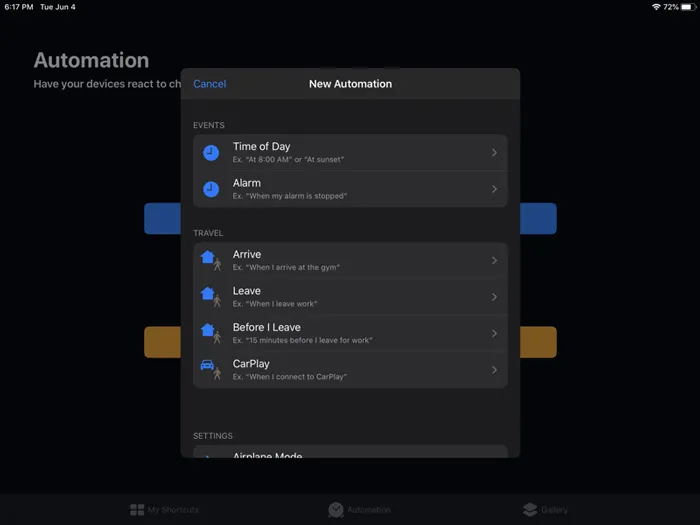Image resolution: width=700 pixels, height=525 pixels.
Task: Choose the Leave trigger label
Action: coord(247,291)
